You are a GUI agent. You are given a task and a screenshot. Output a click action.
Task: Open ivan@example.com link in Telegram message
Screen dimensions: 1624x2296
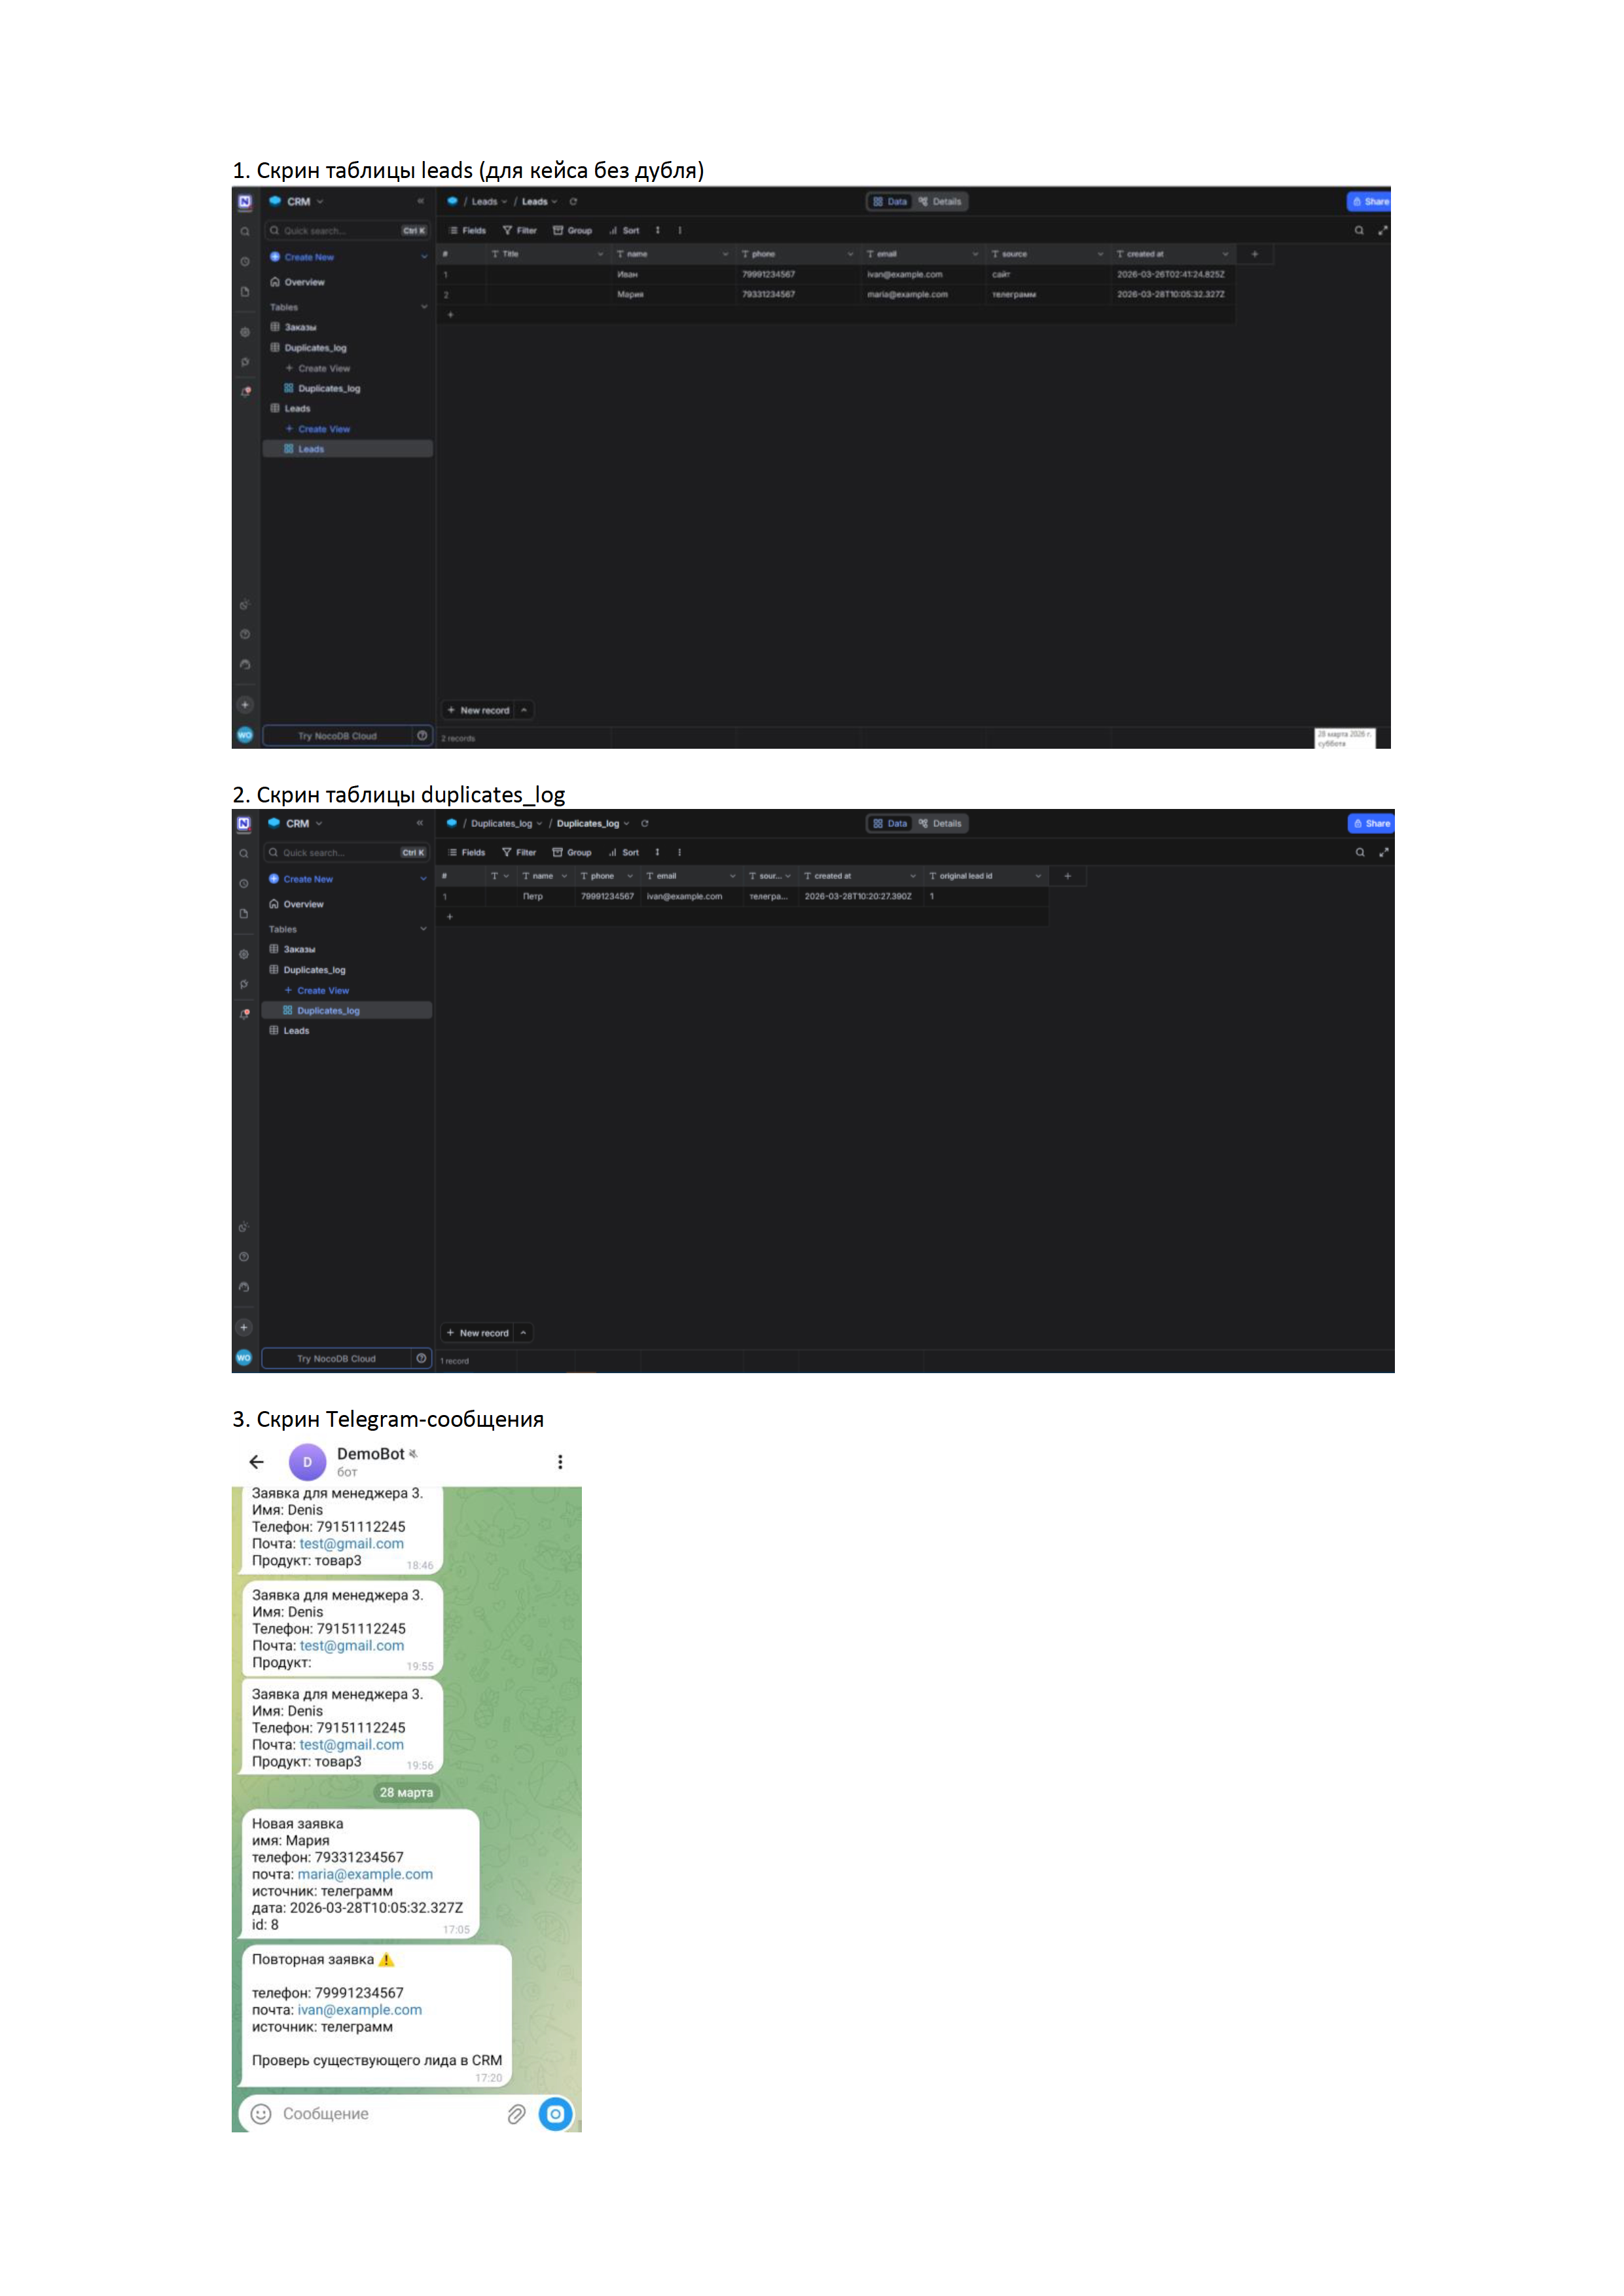point(359,2009)
